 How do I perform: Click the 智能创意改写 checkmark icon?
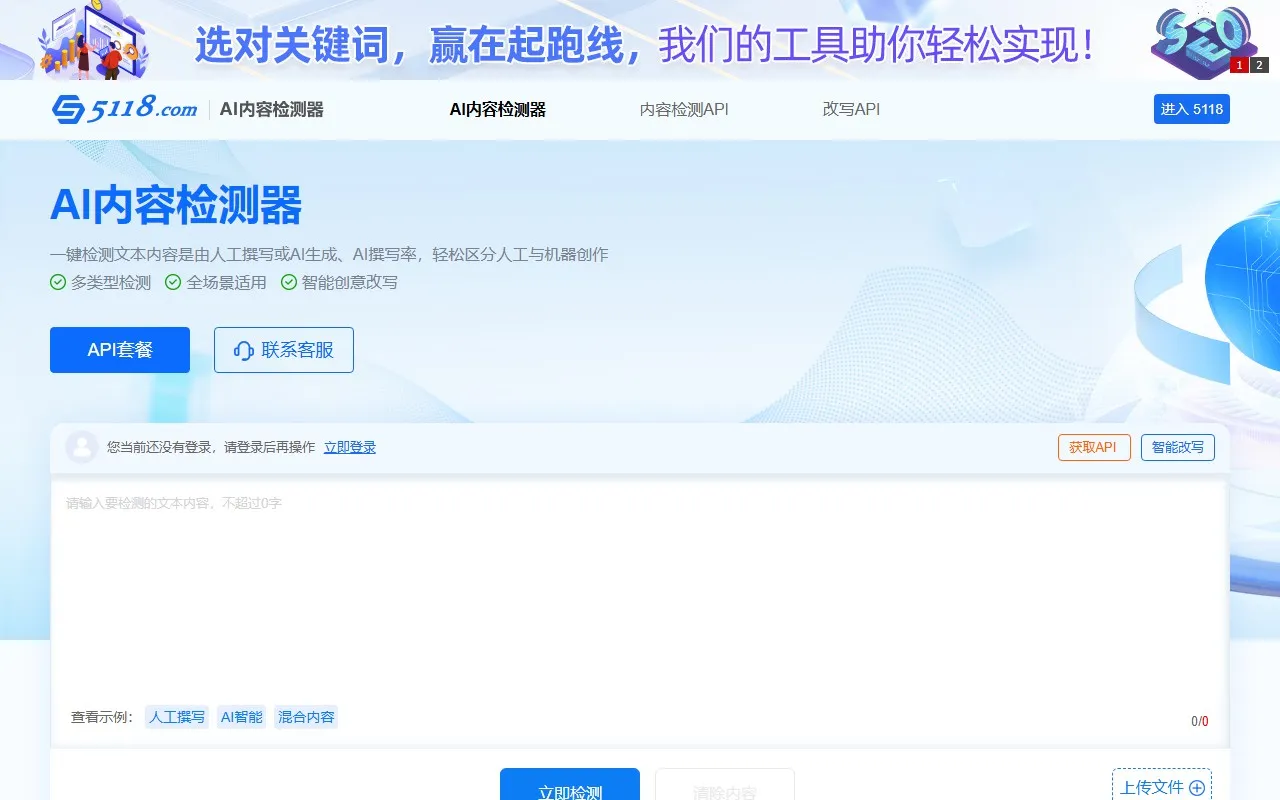click(289, 282)
